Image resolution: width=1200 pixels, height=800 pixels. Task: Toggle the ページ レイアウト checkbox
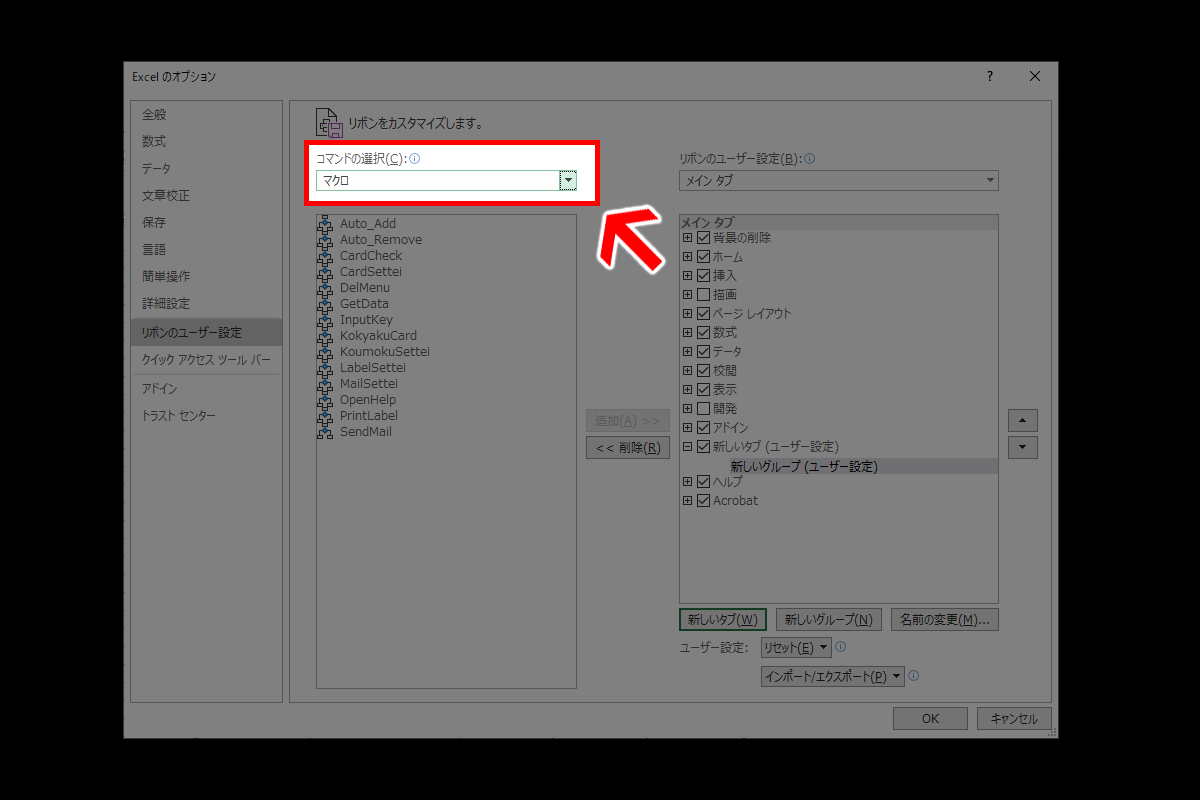coord(703,314)
